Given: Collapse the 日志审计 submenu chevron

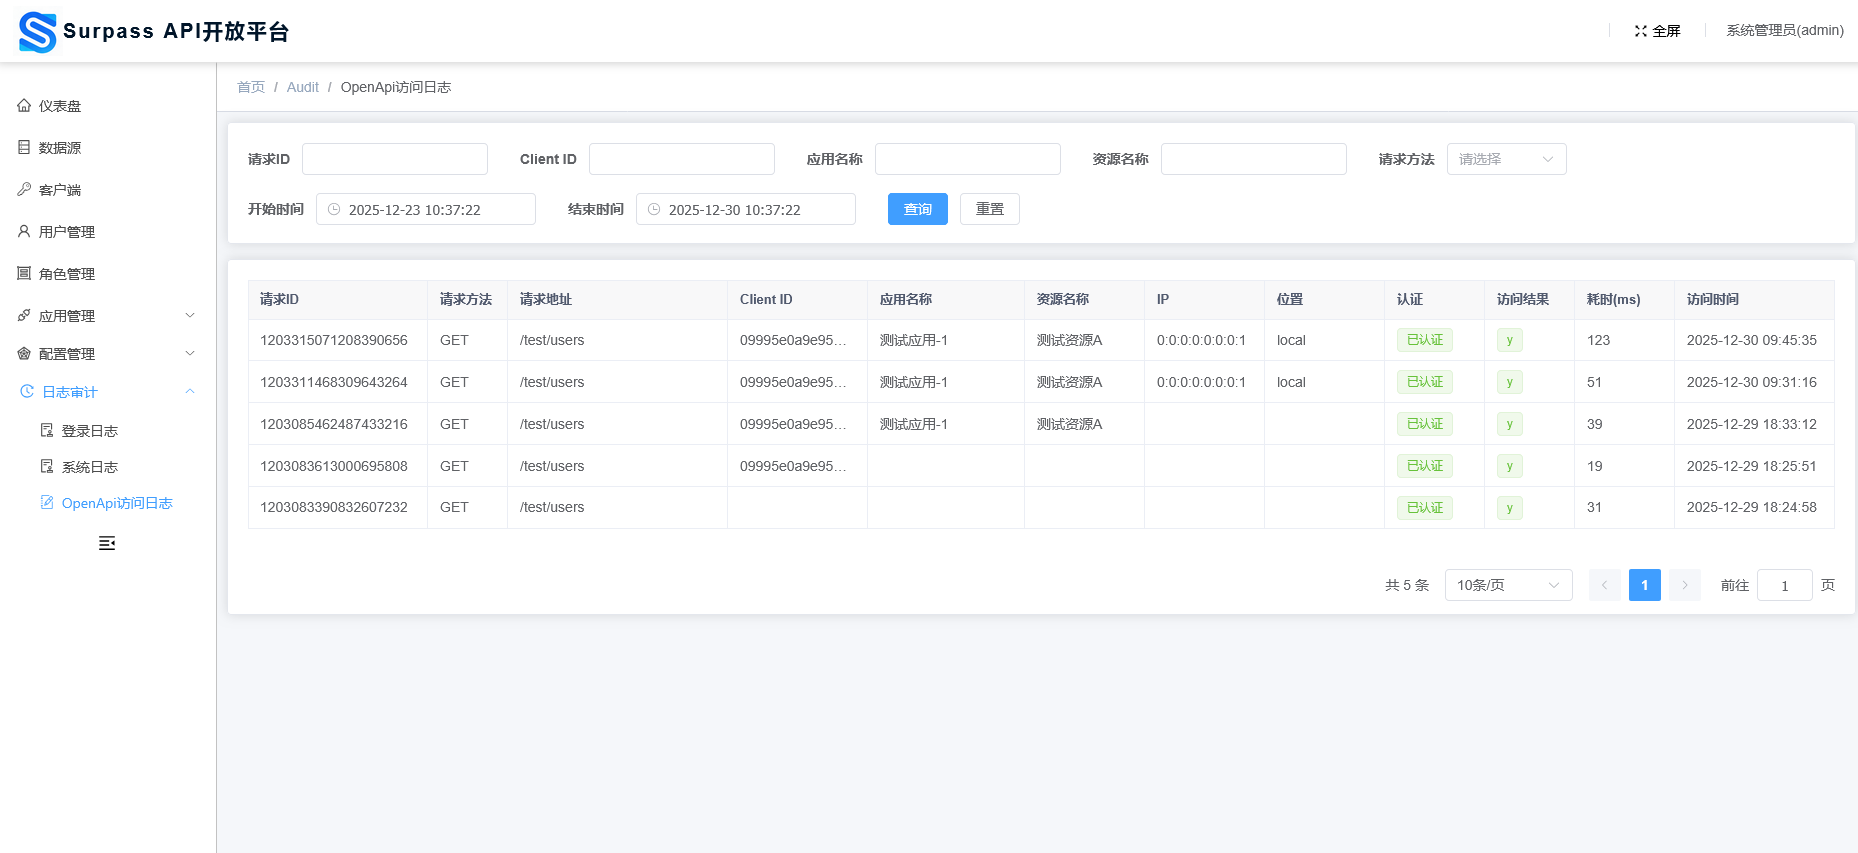Looking at the screenshot, I should [190, 391].
